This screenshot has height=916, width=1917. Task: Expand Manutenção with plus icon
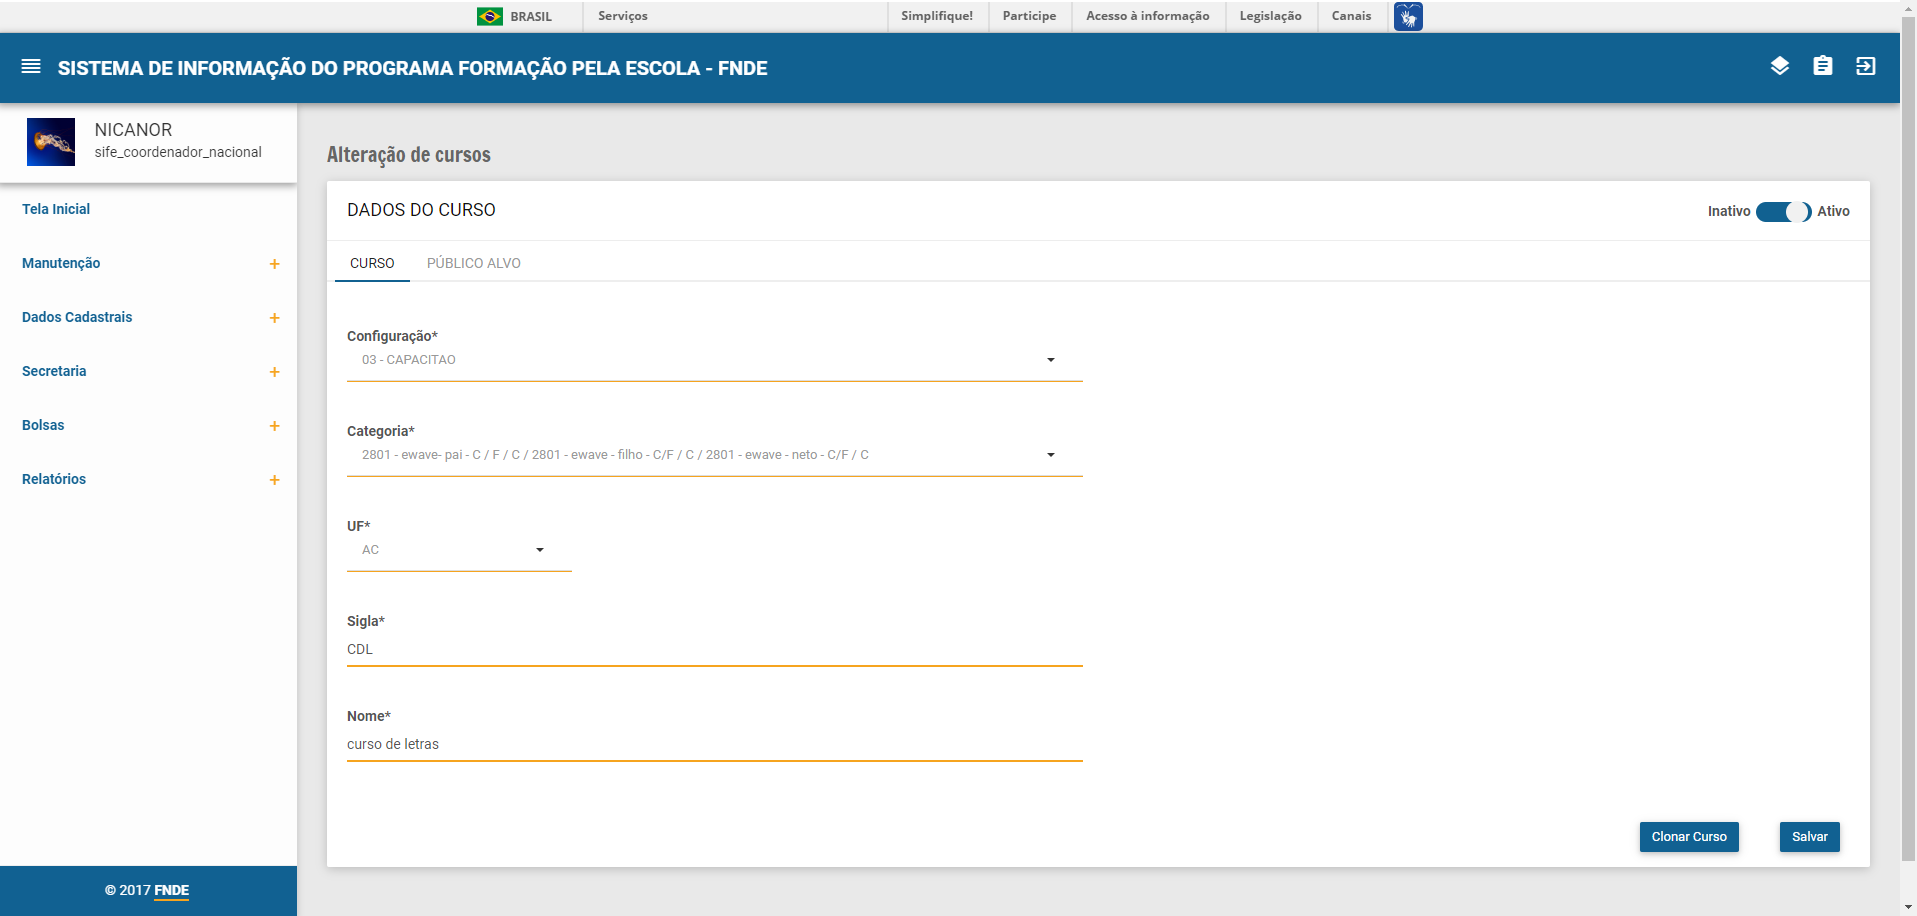[x=274, y=264]
